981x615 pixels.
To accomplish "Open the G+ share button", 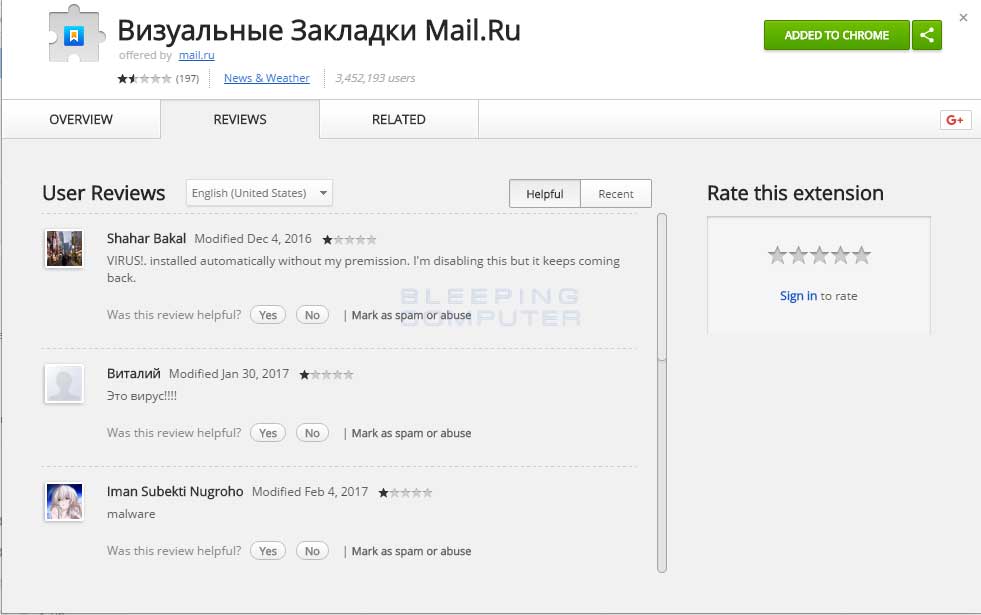I will click(955, 119).
